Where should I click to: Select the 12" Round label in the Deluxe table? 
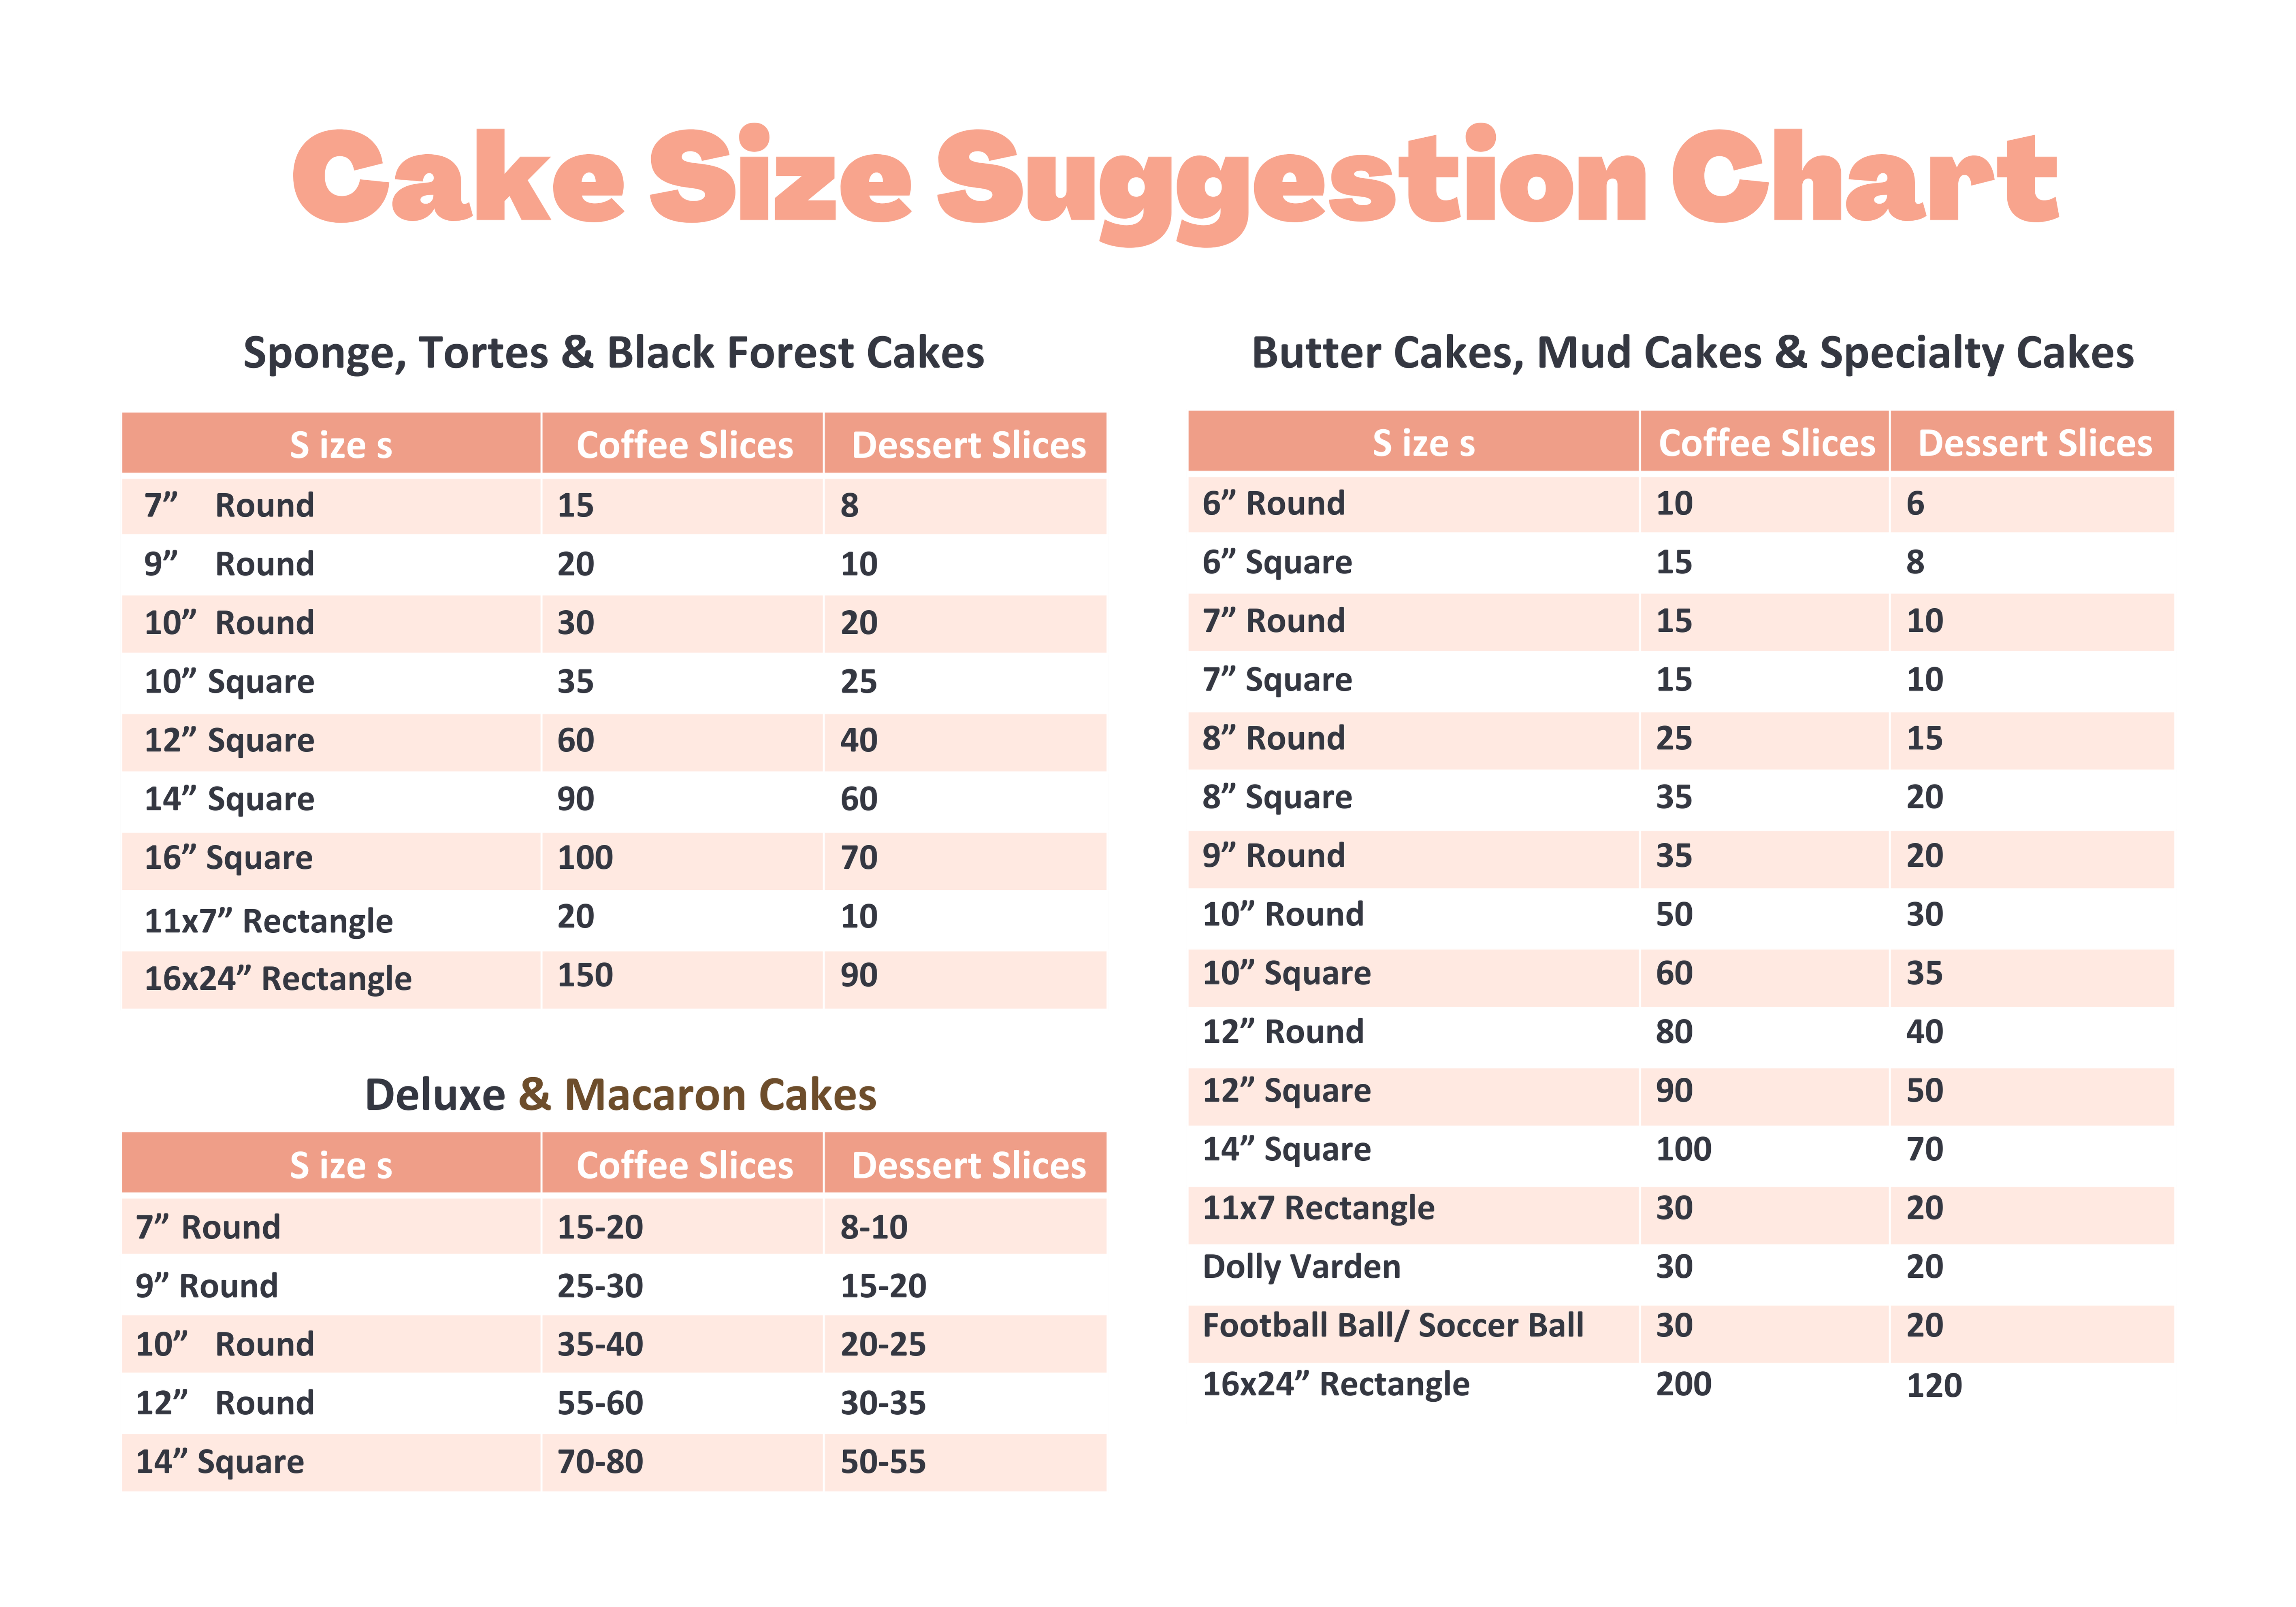[x=225, y=1403]
